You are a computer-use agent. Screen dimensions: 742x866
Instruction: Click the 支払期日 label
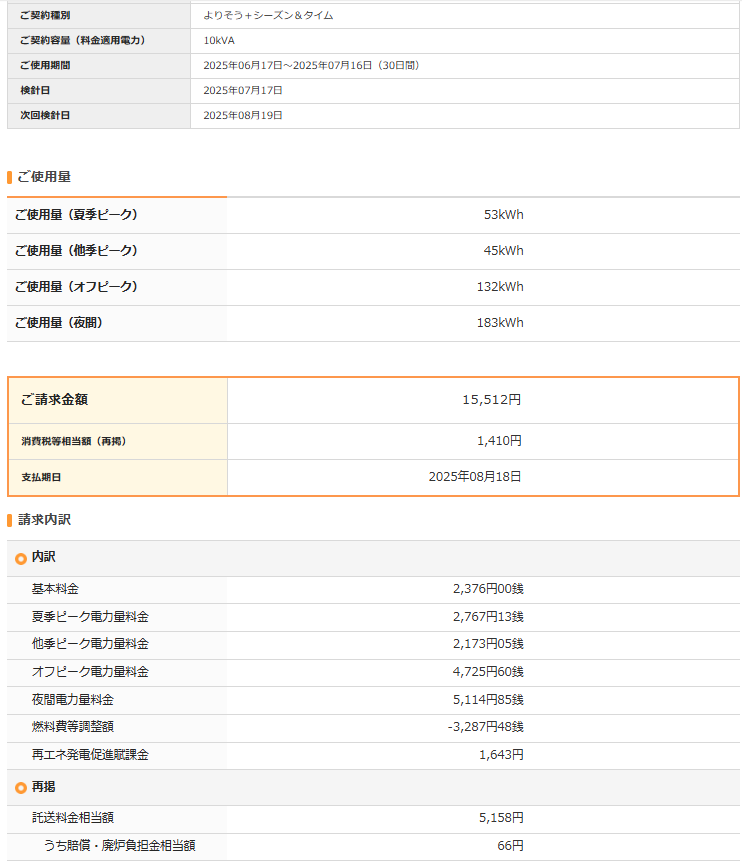point(41,477)
